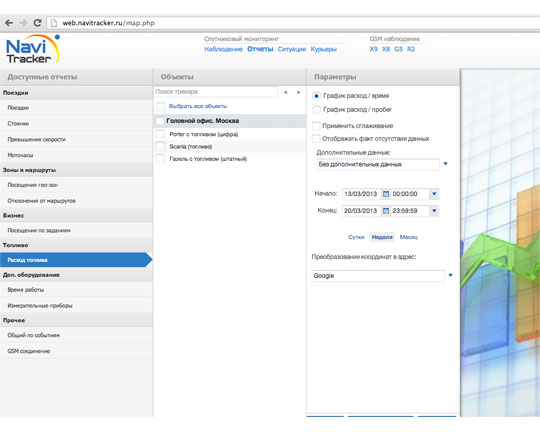Click the browser forward arrow
Viewport: 540px width, 432px height.
(23, 23)
